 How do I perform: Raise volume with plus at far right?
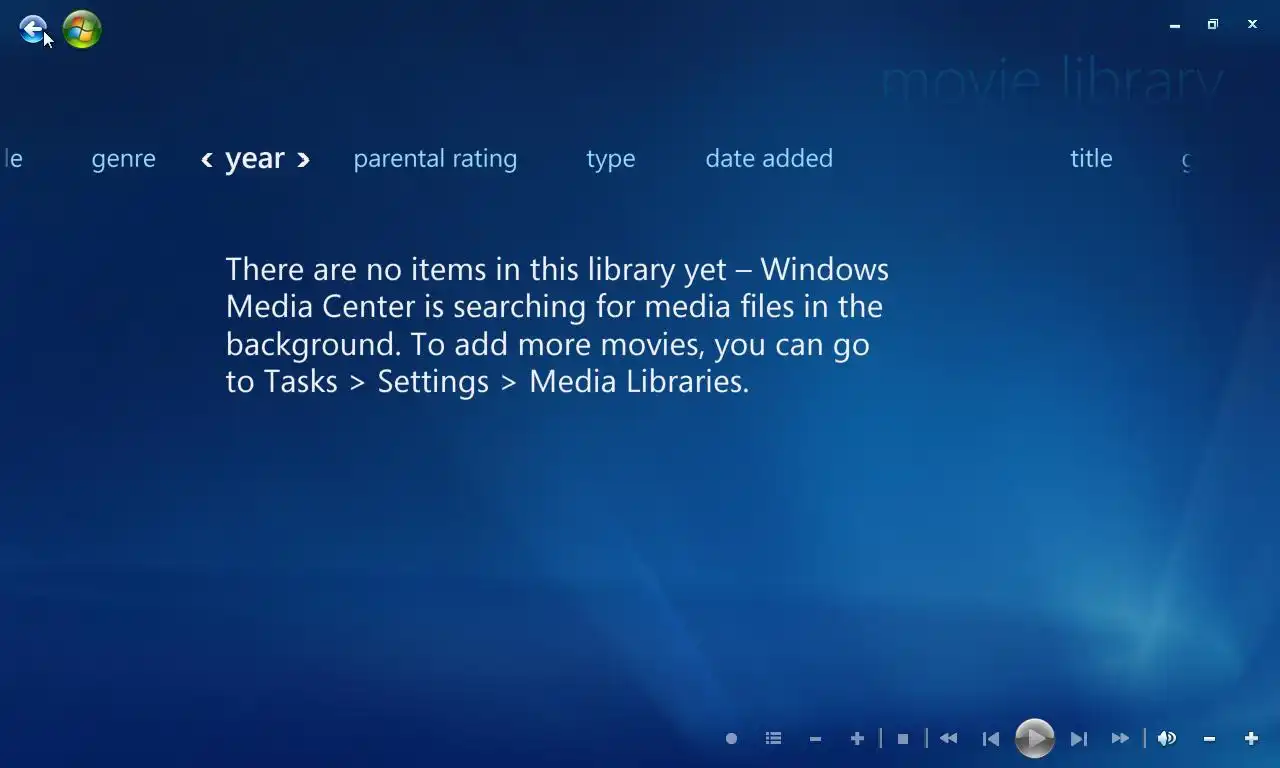click(x=1251, y=739)
